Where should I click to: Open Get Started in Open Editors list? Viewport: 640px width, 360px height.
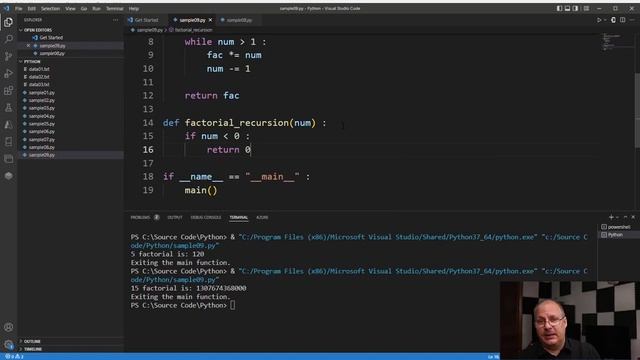click(x=51, y=38)
